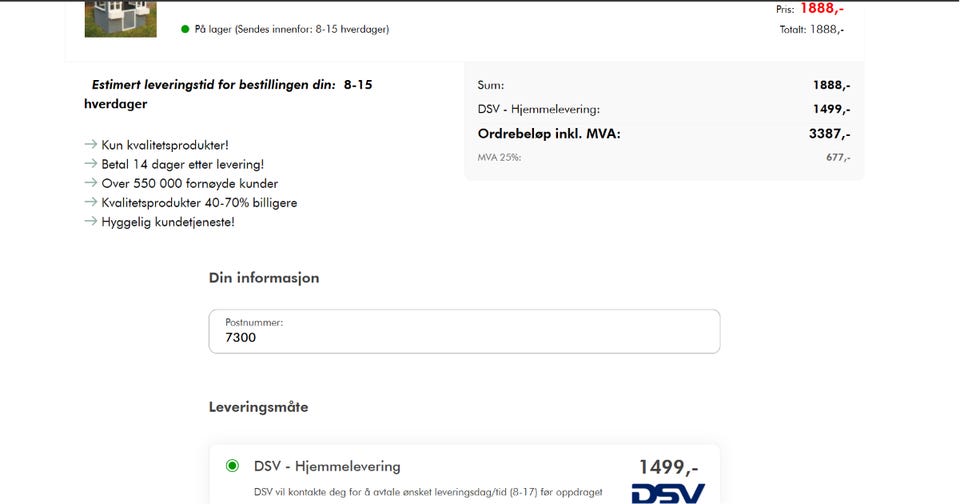Click the arrow beside Betal 14 dager

[x=91, y=164]
